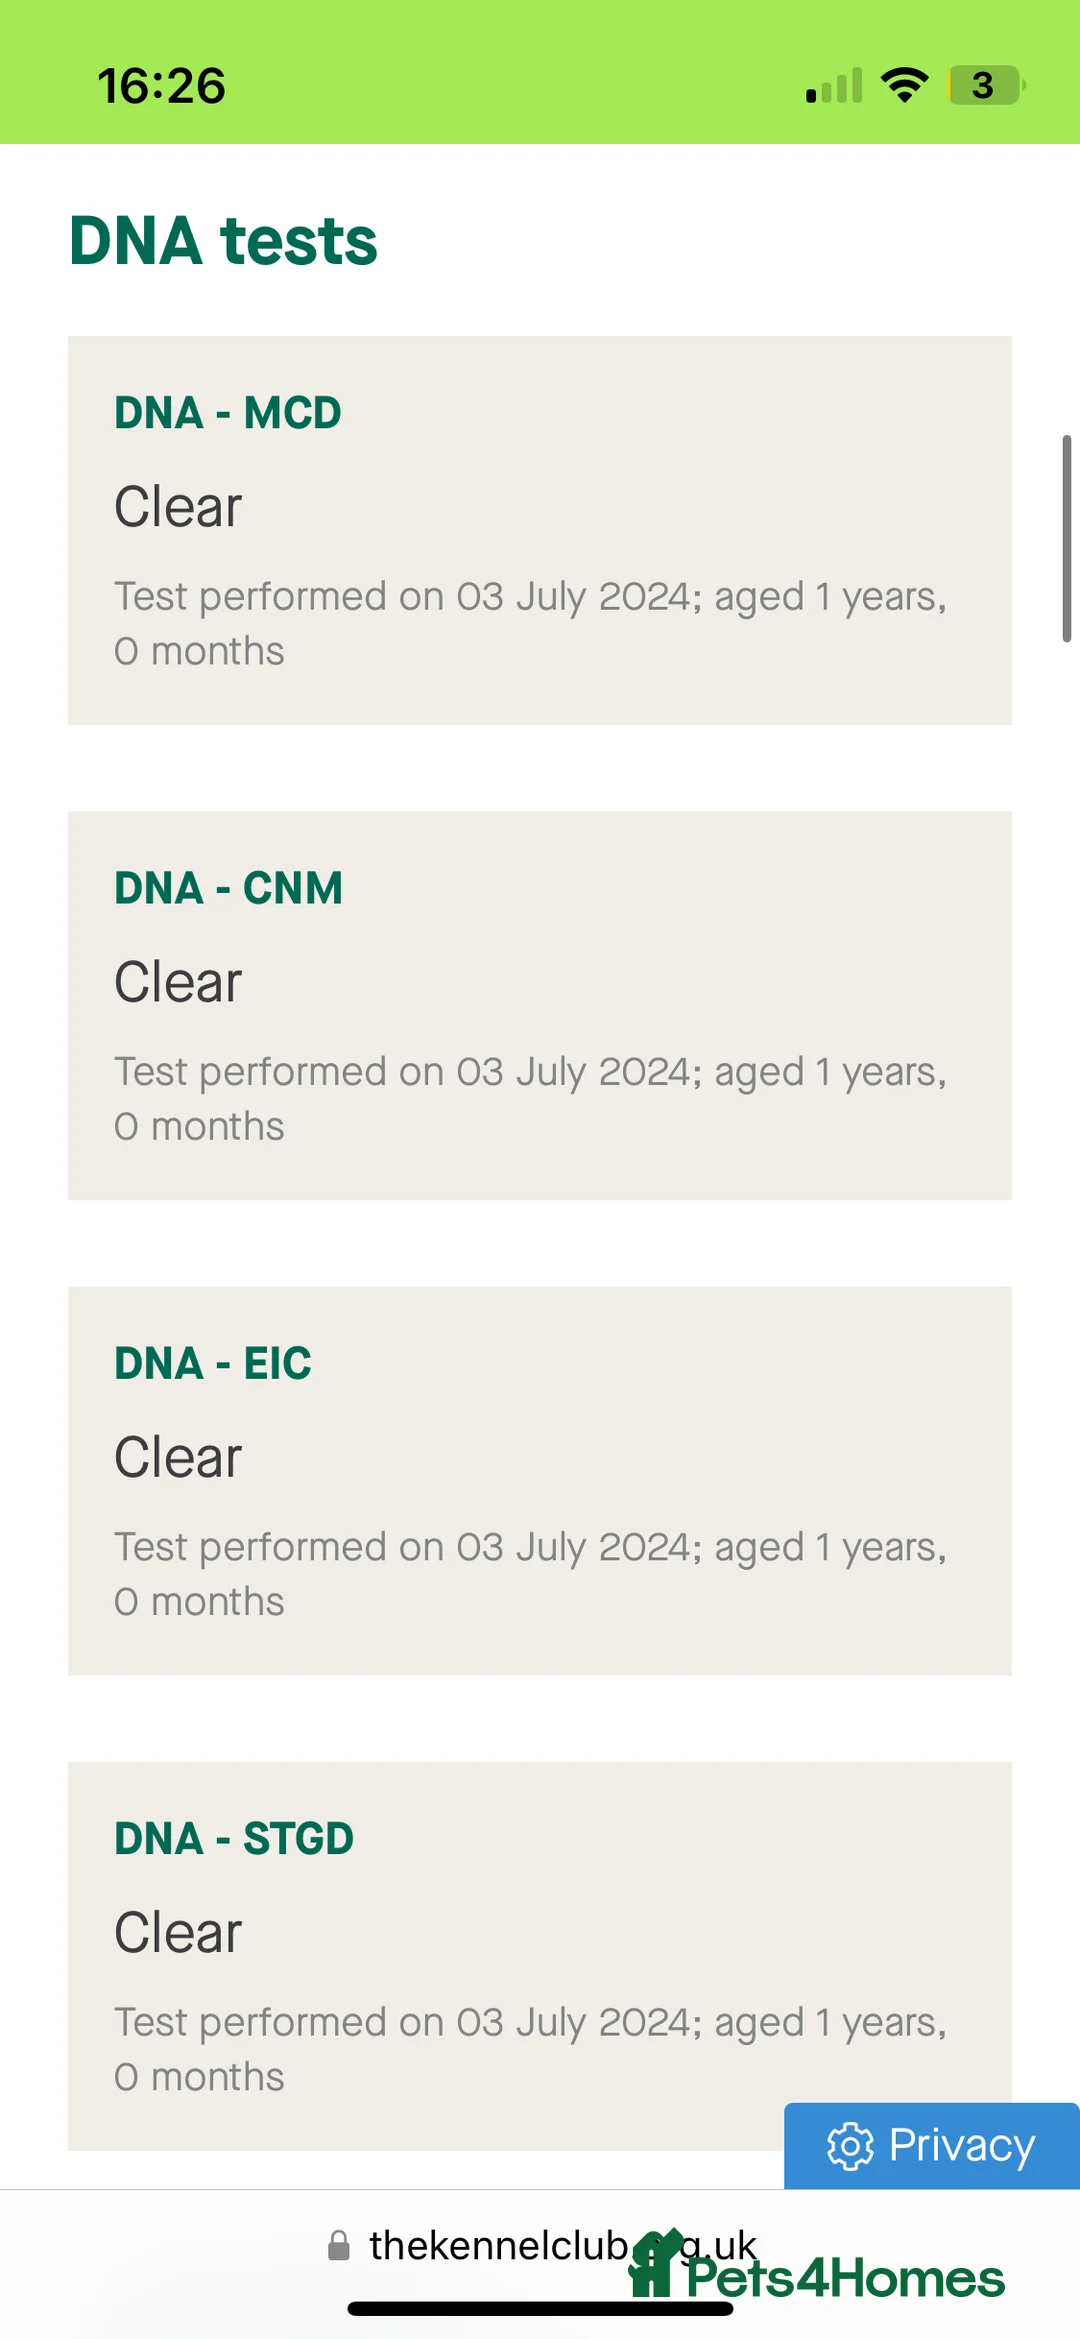Select the DNA - CNM heading
The height and width of the screenshot is (2339, 1080).
click(x=228, y=888)
